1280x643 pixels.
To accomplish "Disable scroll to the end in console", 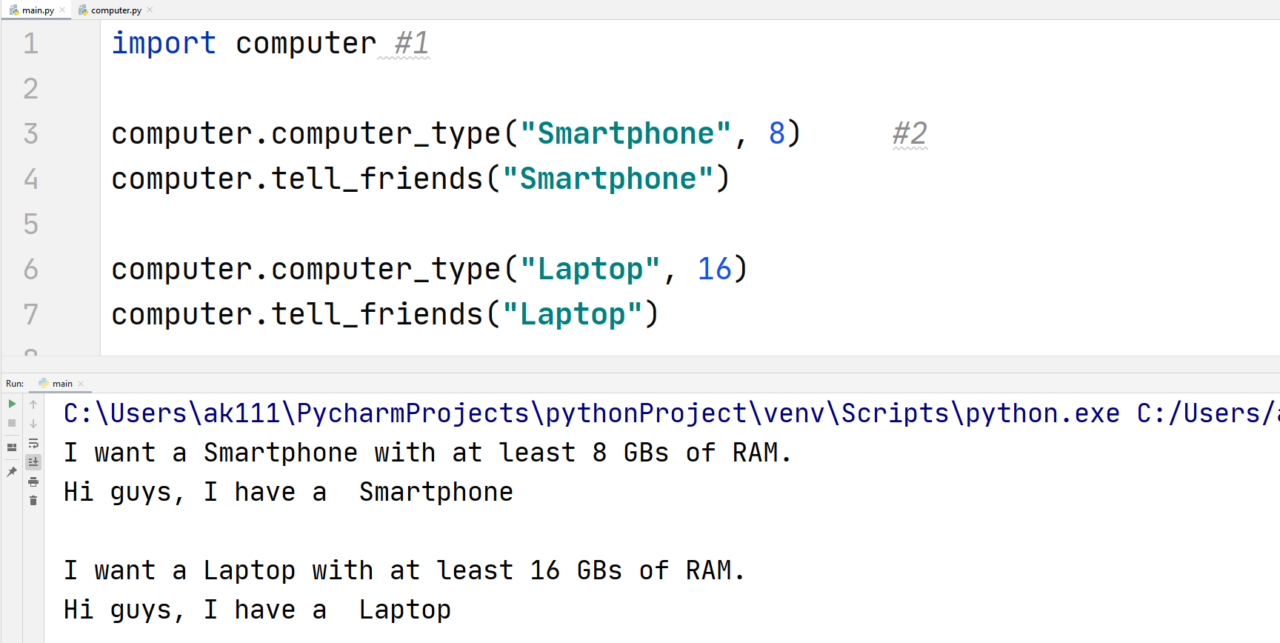I will pyautogui.click(x=33, y=463).
